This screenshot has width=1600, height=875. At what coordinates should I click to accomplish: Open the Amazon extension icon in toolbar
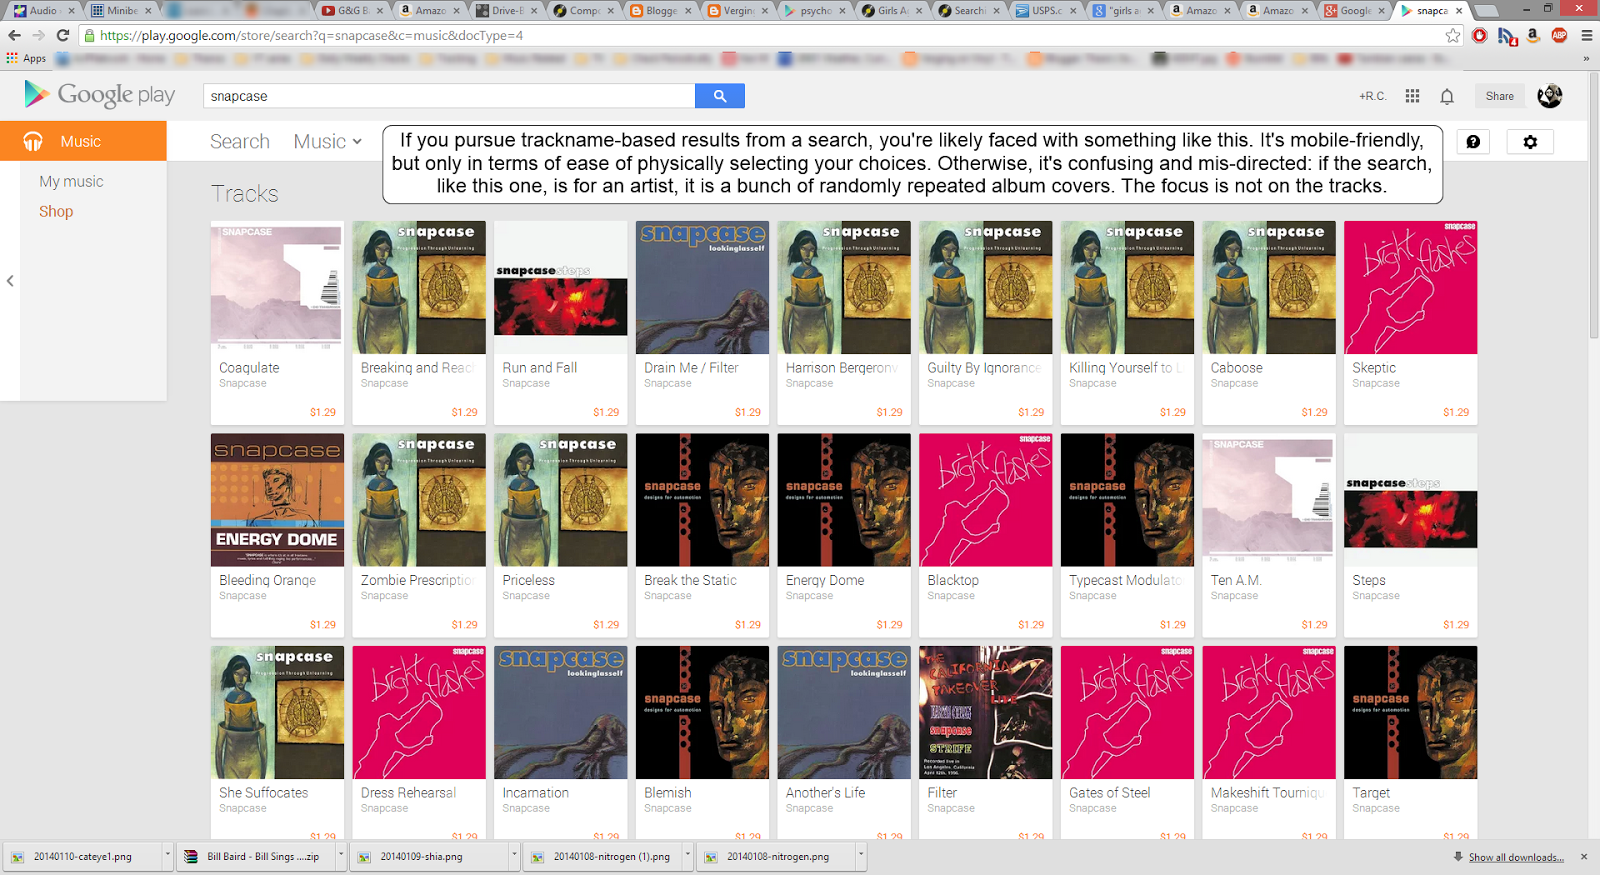(1533, 35)
